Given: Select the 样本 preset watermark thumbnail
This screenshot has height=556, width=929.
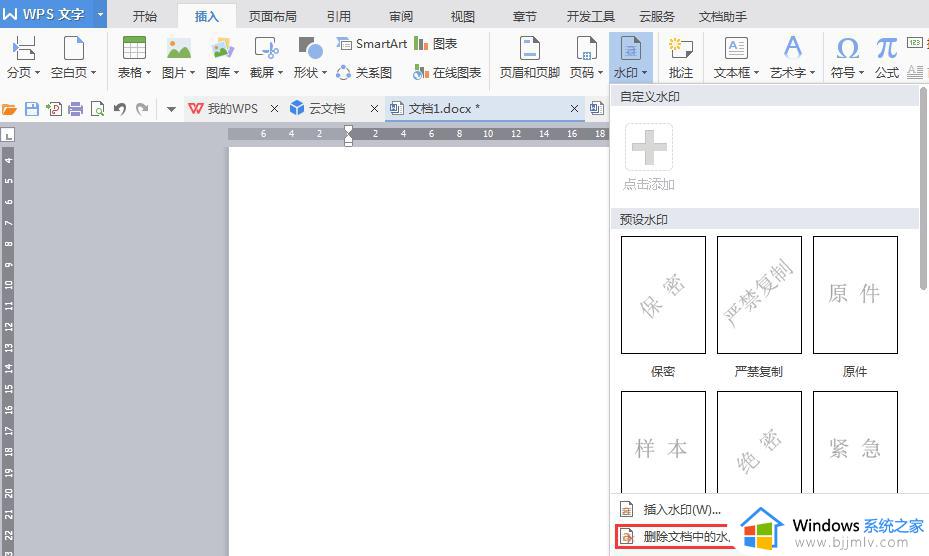Looking at the screenshot, I should (663, 442).
